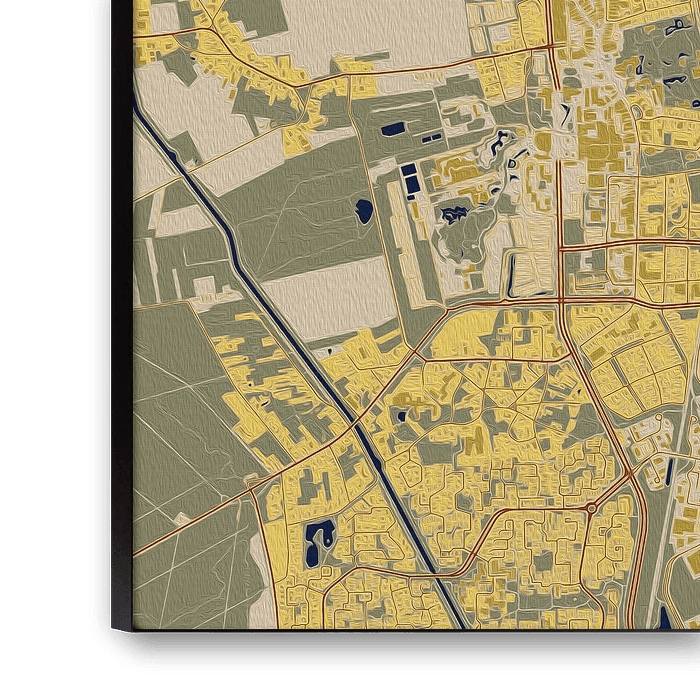Click the small blue rectangle basin near top
Image resolution: width=700 pixels, height=700 pixels.
tap(393, 129)
